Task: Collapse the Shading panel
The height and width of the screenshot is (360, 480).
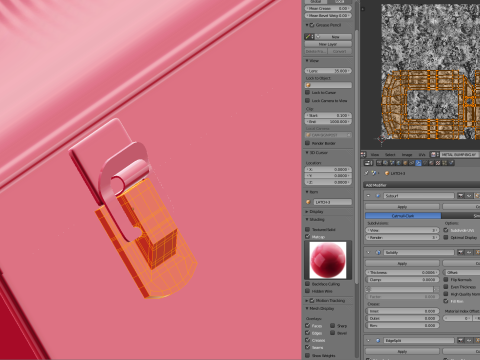Action: pos(307,219)
